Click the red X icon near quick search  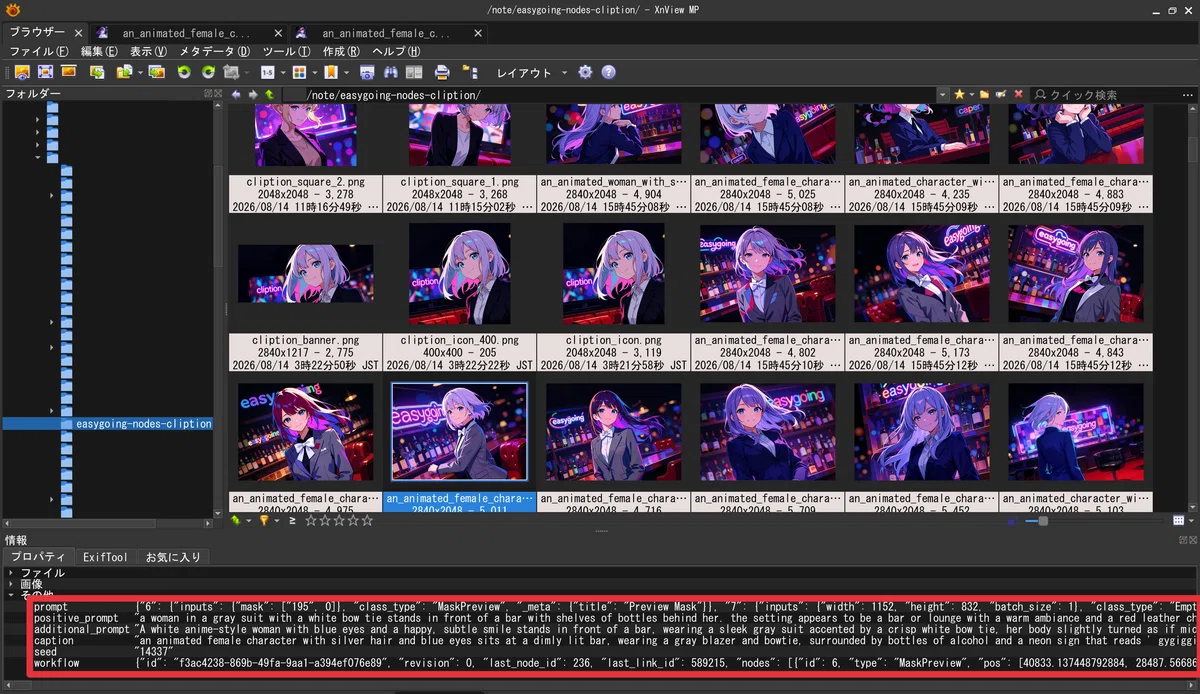coord(1018,94)
